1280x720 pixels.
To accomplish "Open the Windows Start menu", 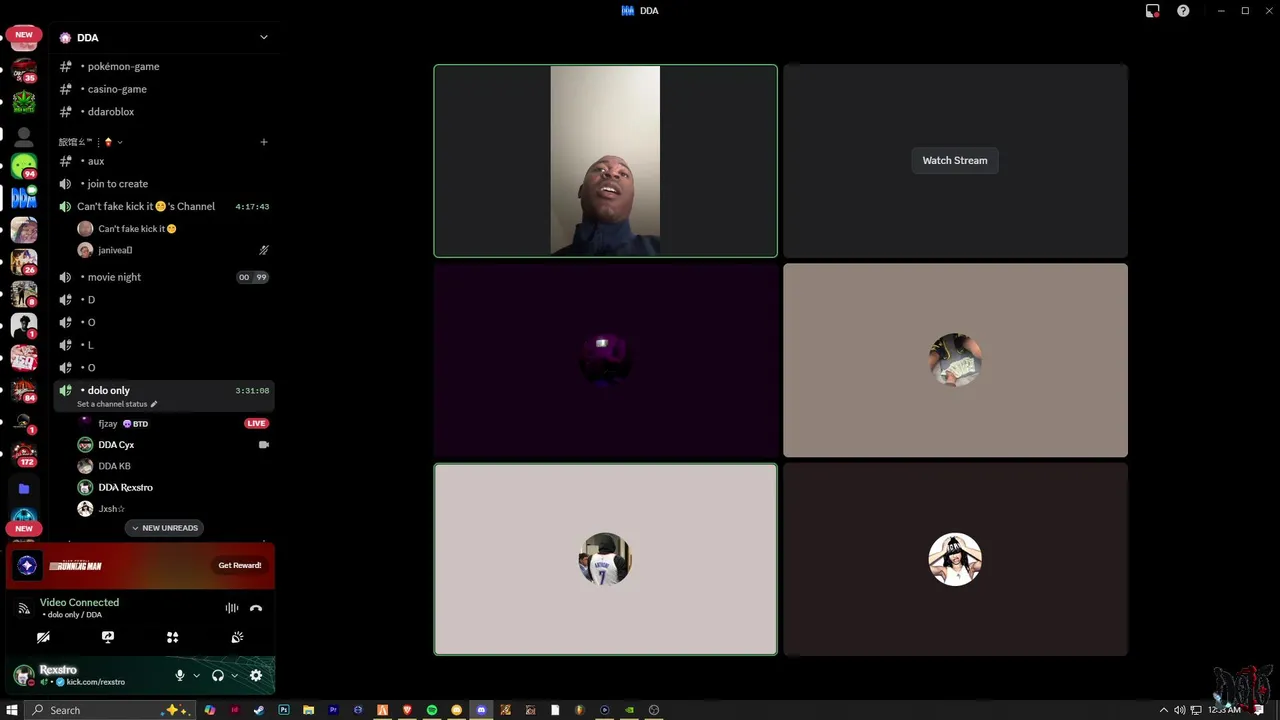I will (x=11, y=710).
